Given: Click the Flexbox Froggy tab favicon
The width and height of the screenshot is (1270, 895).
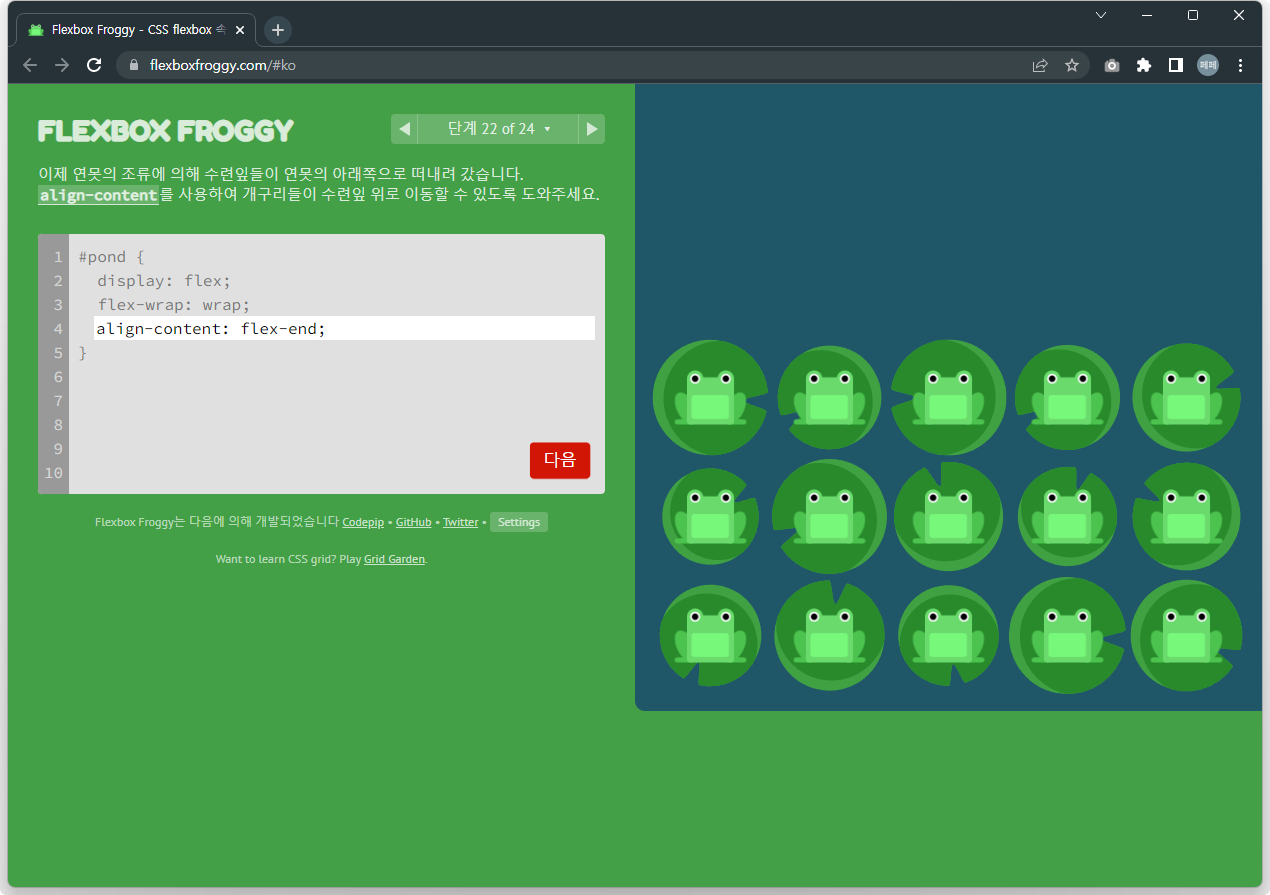Looking at the screenshot, I should [36, 30].
